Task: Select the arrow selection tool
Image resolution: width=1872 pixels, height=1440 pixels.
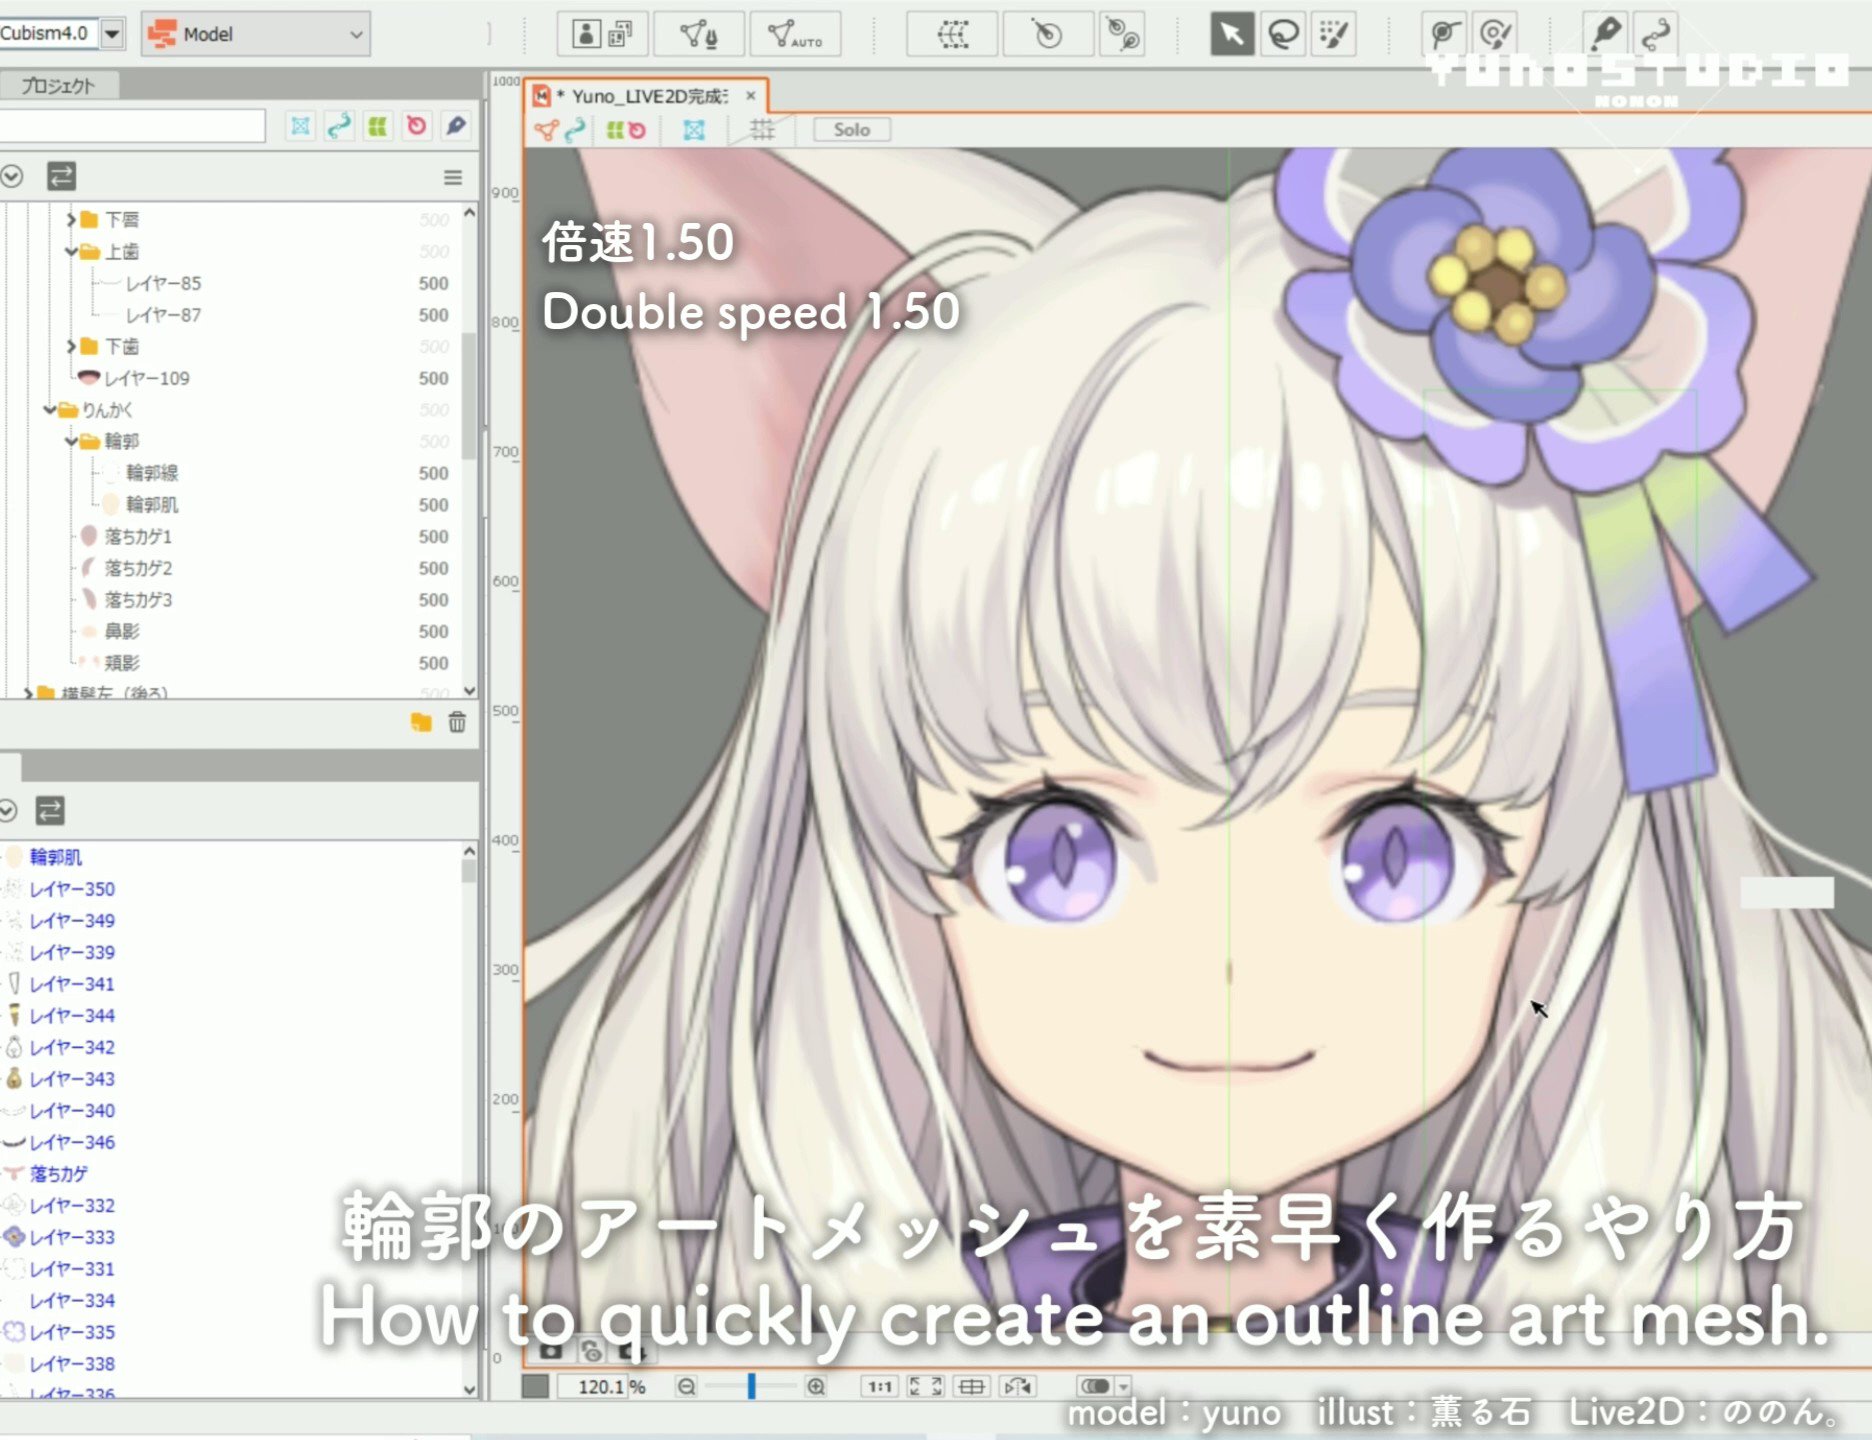Action: click(x=1231, y=35)
